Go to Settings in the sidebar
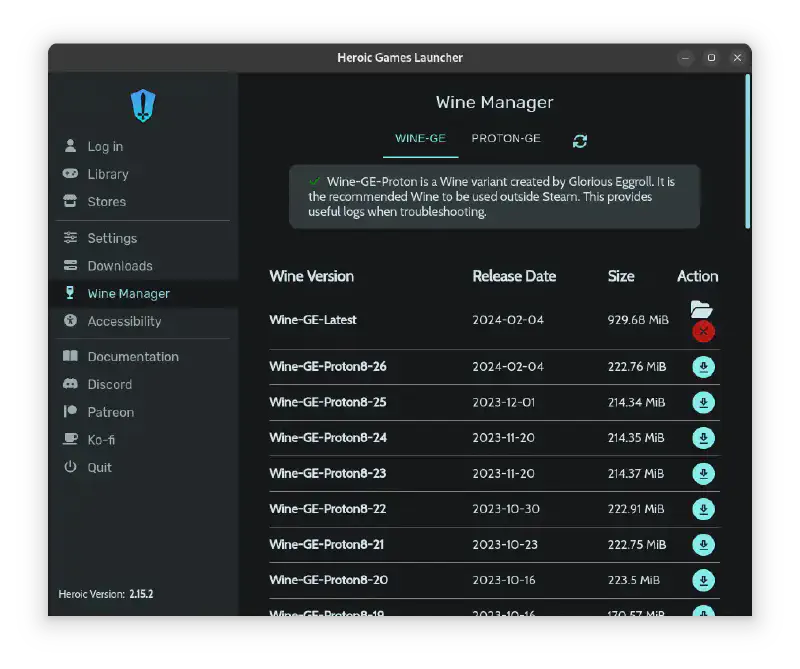This screenshot has width=800, height=669. [111, 238]
